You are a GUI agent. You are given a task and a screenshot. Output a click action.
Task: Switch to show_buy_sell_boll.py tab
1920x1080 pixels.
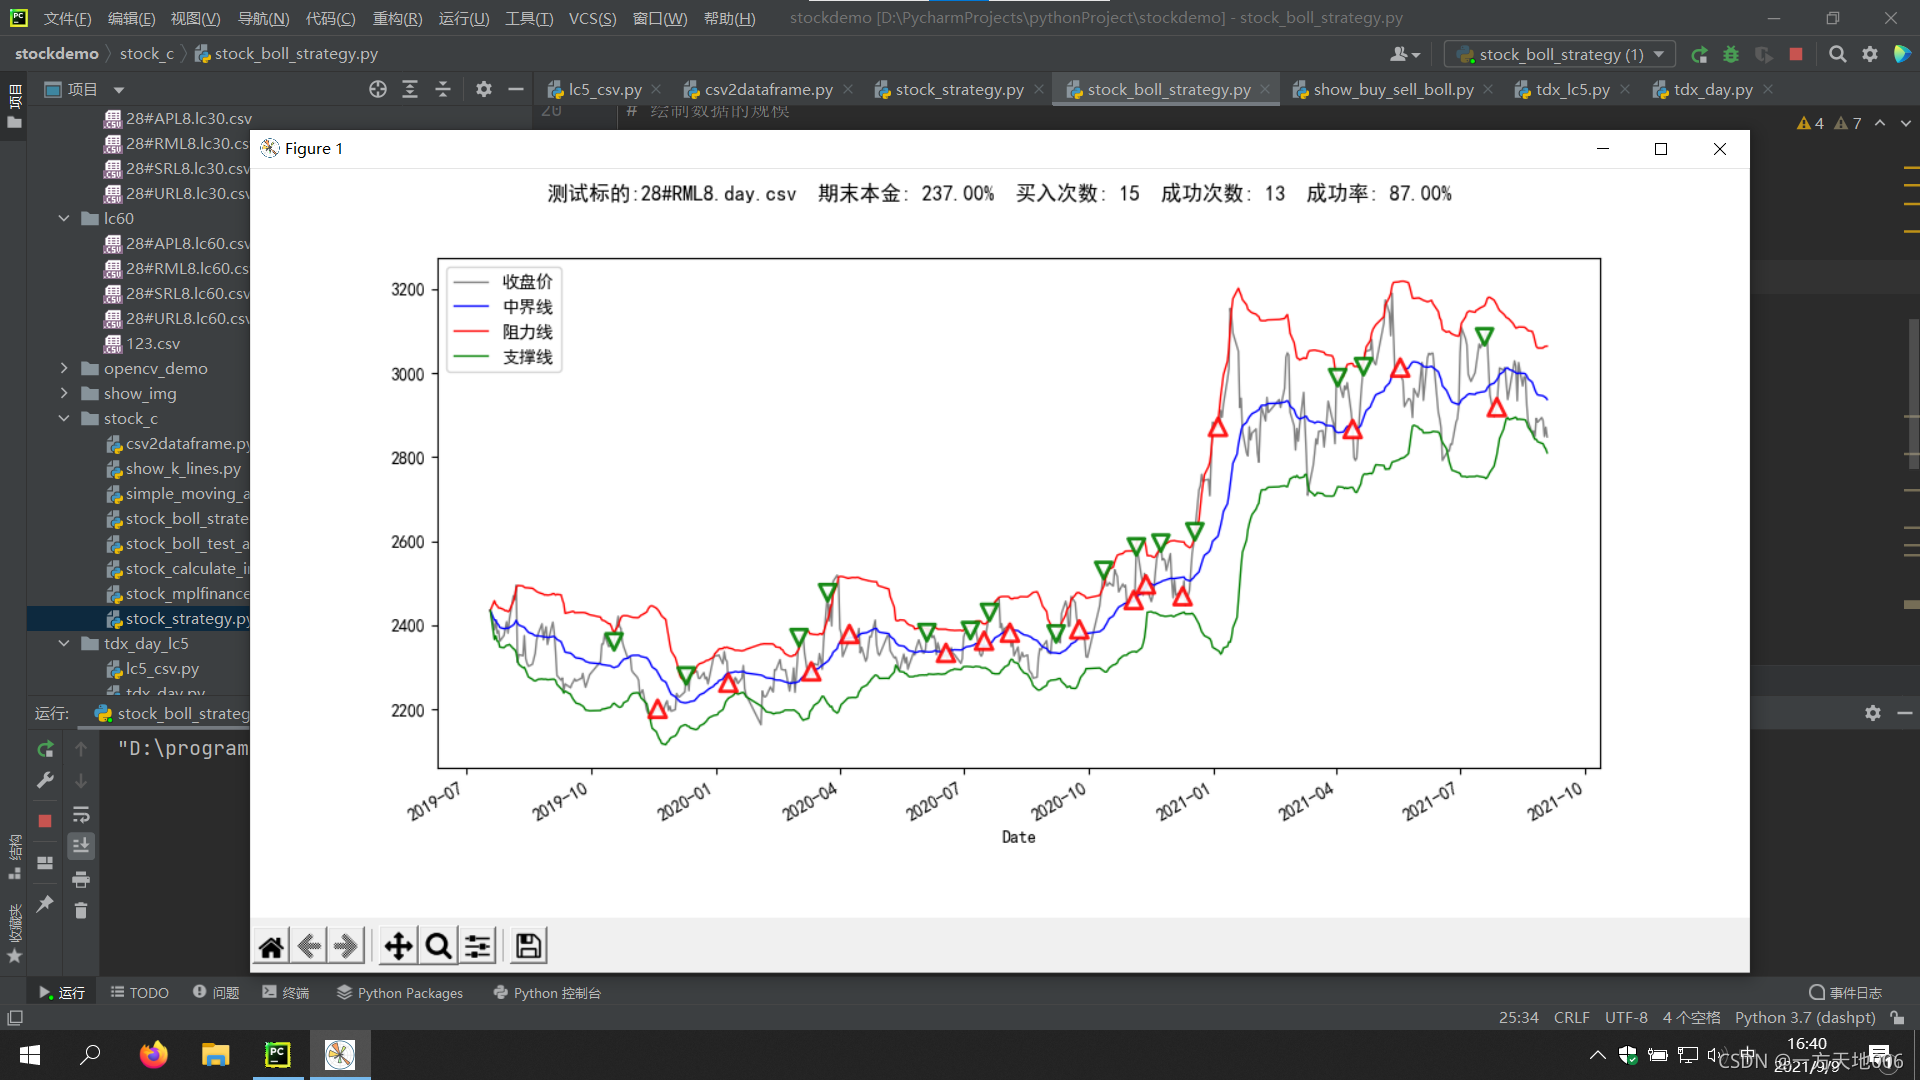[x=1392, y=89]
